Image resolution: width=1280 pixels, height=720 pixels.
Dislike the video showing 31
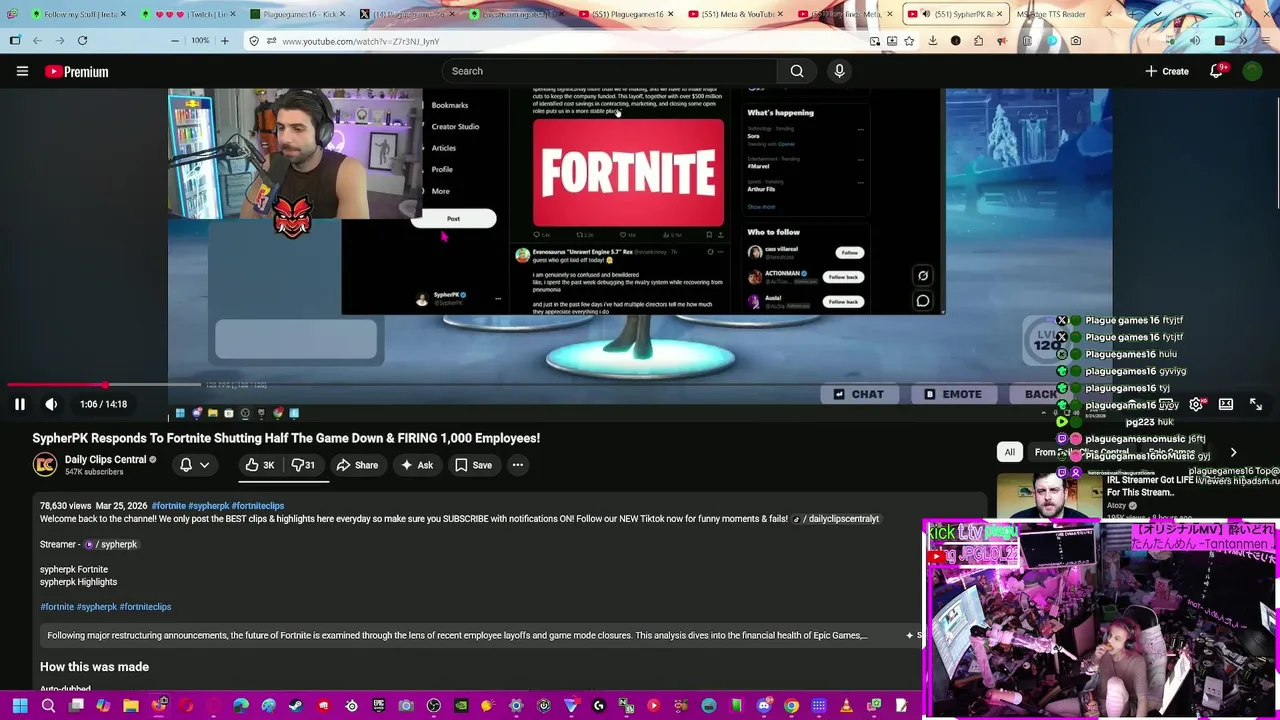pyautogui.click(x=303, y=465)
